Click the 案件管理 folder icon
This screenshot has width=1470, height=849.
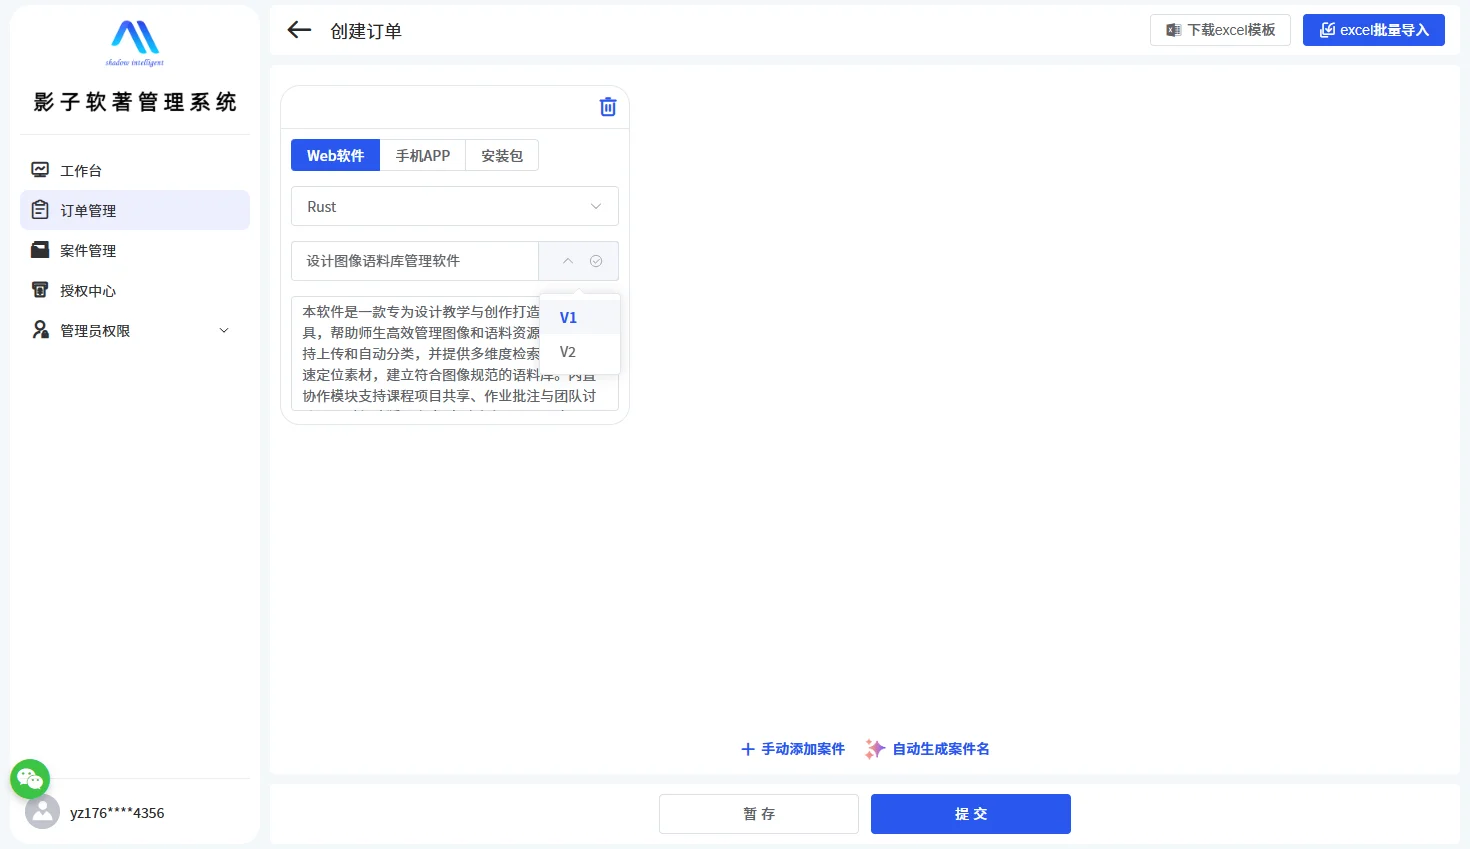pyautogui.click(x=39, y=250)
